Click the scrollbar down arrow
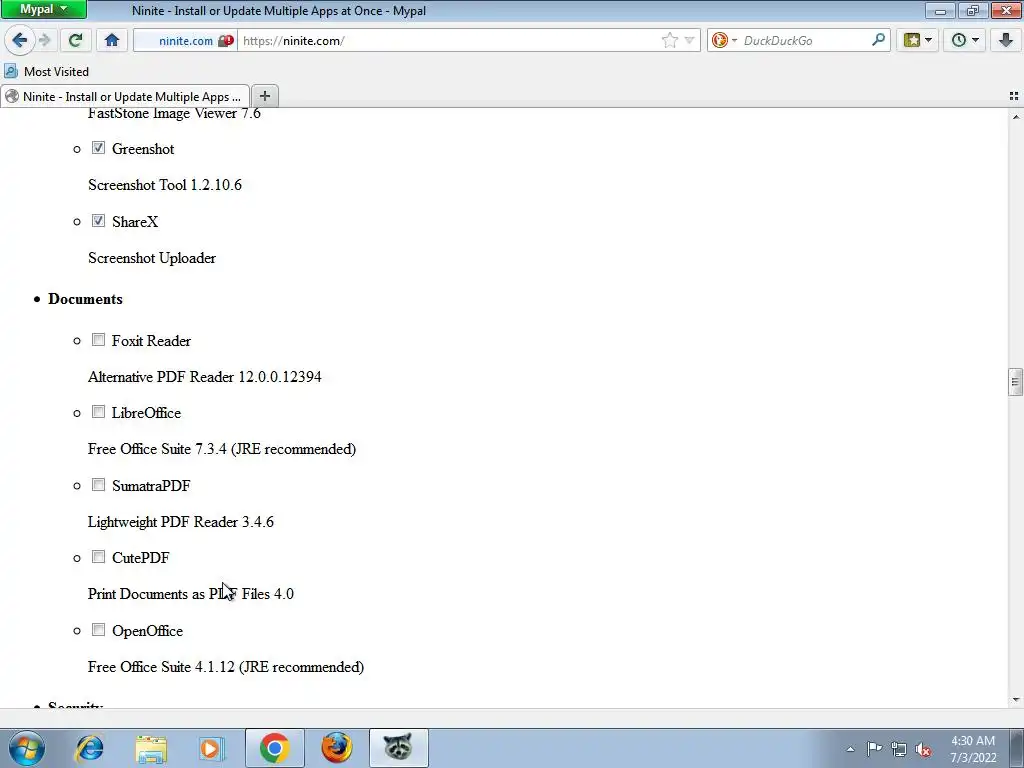Image resolution: width=1024 pixels, height=768 pixels. 1016,700
